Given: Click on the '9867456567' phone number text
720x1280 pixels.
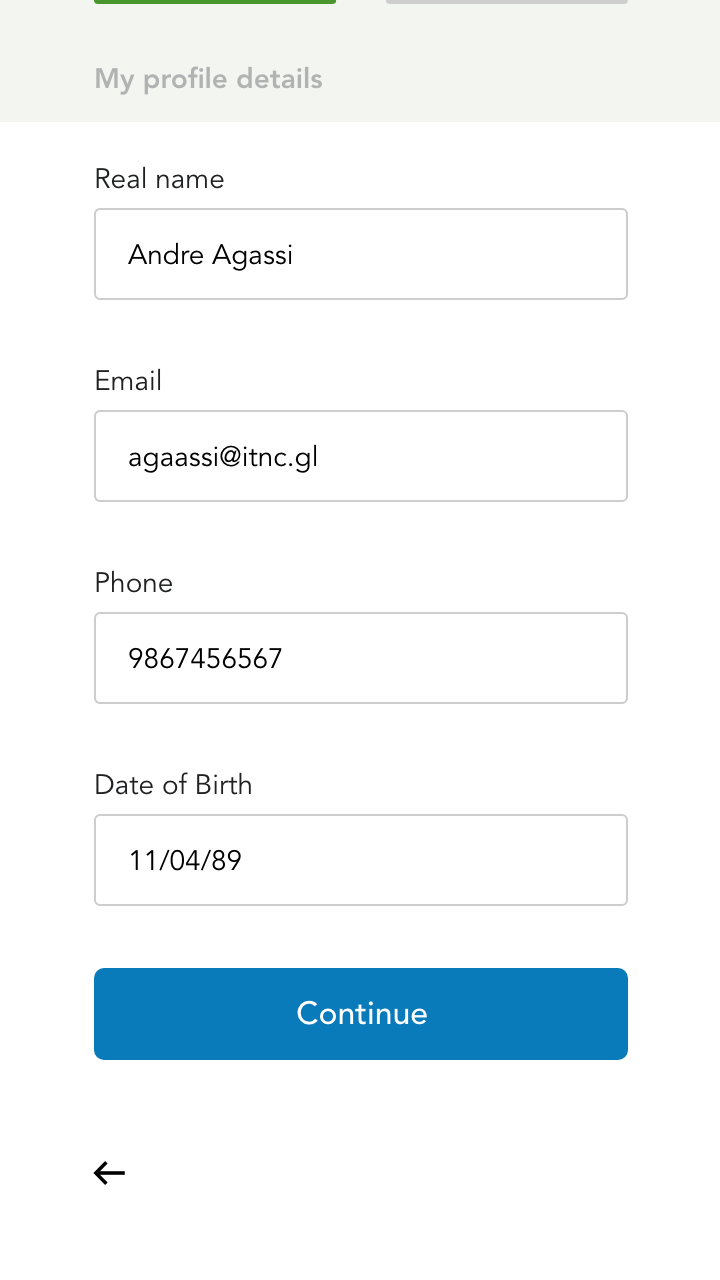Looking at the screenshot, I should tap(205, 659).
